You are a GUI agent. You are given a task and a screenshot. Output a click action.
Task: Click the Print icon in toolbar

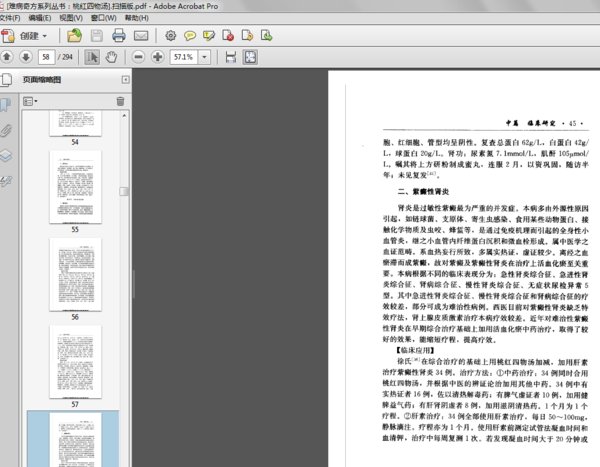[x=120, y=35]
